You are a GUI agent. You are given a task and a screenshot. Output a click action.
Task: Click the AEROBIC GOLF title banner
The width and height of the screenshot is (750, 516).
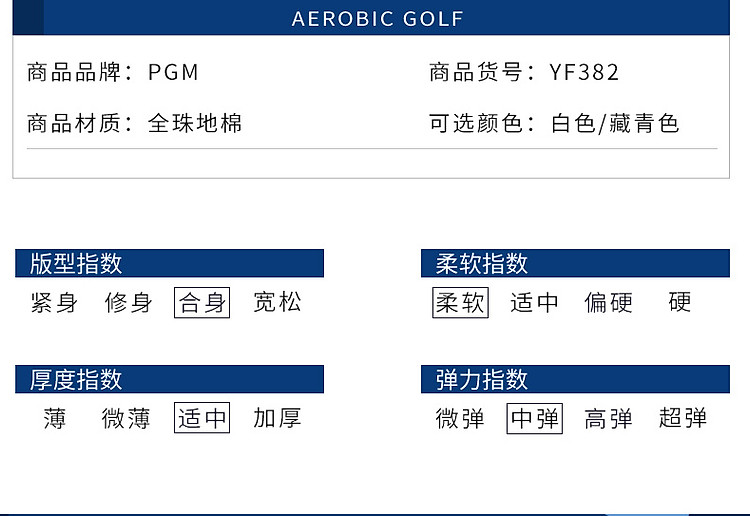pos(378,19)
